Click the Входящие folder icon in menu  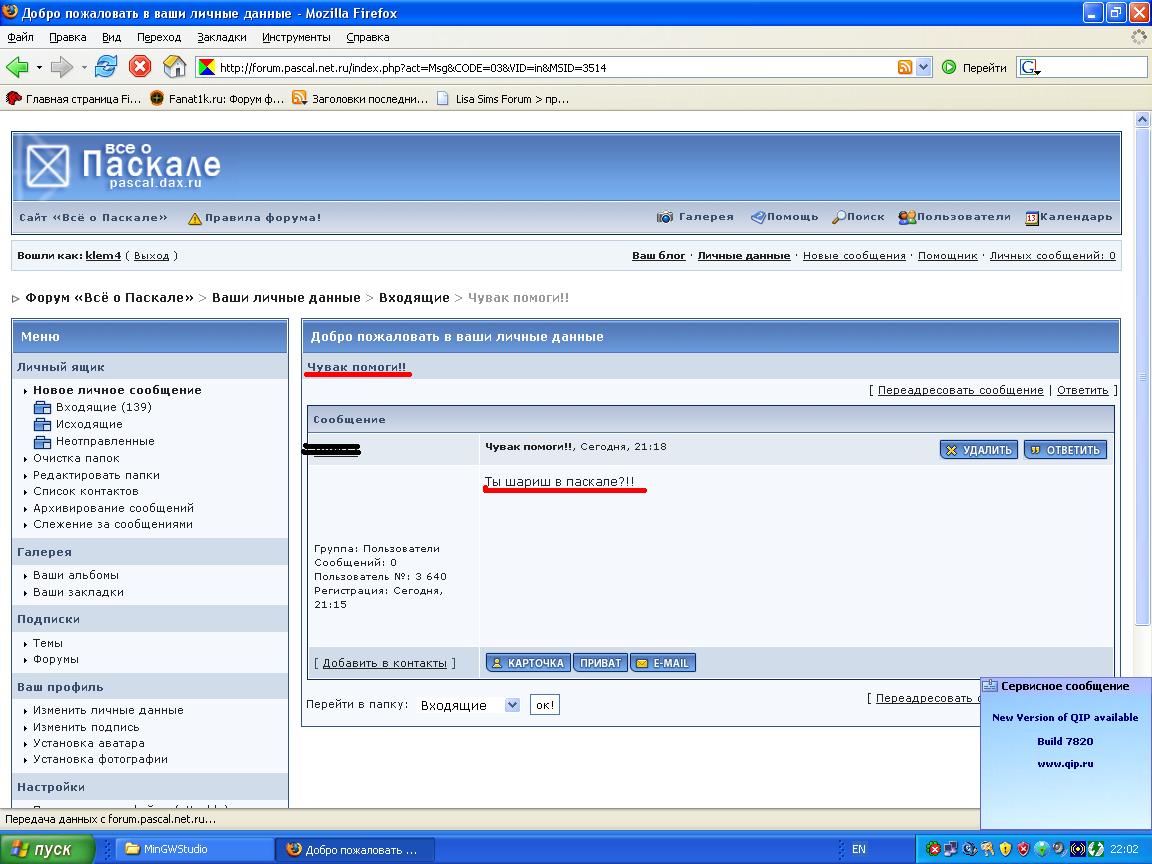click(x=42, y=407)
